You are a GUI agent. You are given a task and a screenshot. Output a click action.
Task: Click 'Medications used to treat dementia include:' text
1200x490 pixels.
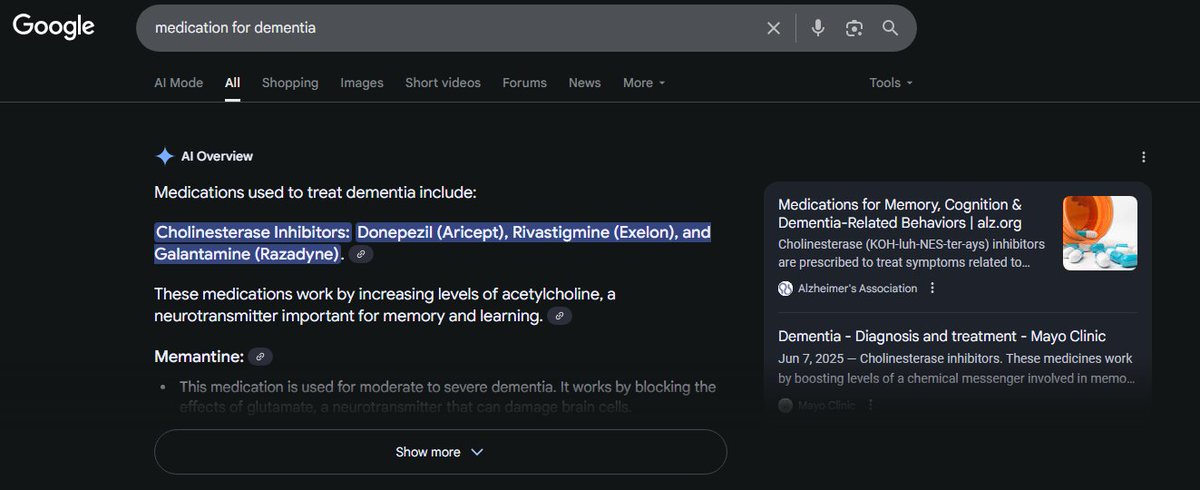pyautogui.click(x=316, y=191)
